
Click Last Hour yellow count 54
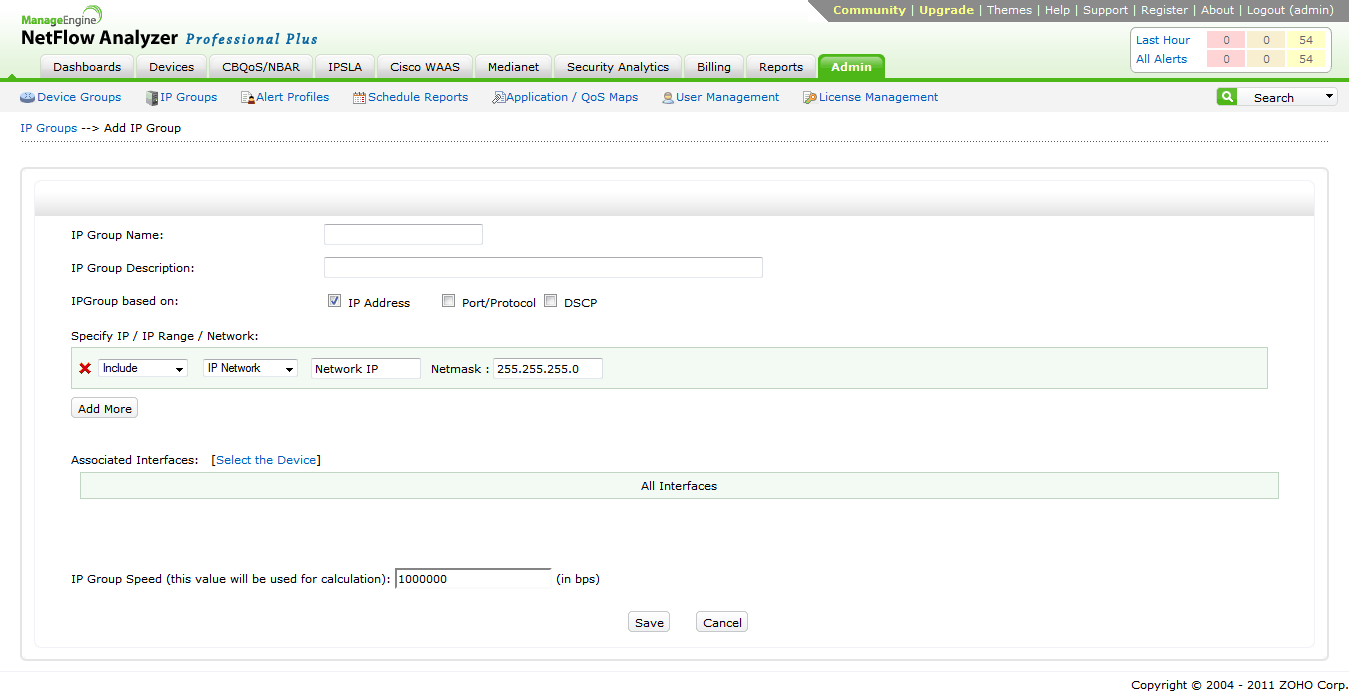click(x=1306, y=40)
